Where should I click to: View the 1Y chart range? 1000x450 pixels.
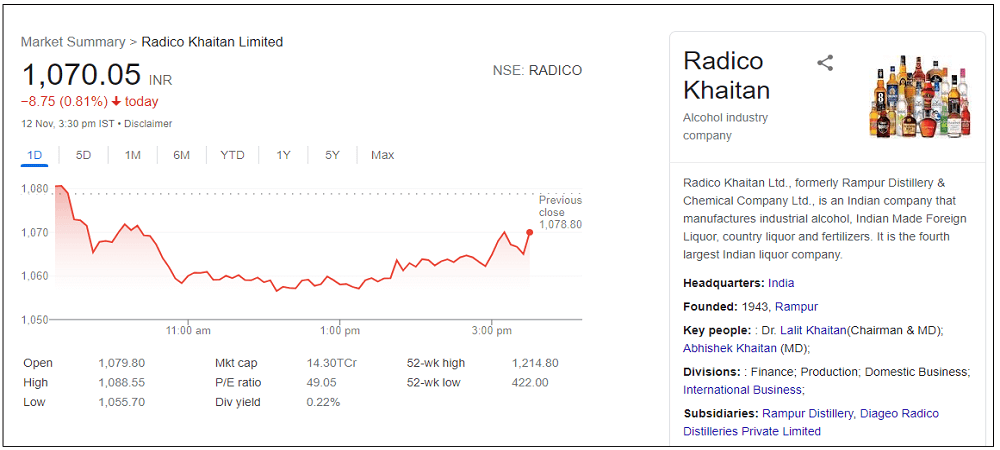[x=283, y=155]
